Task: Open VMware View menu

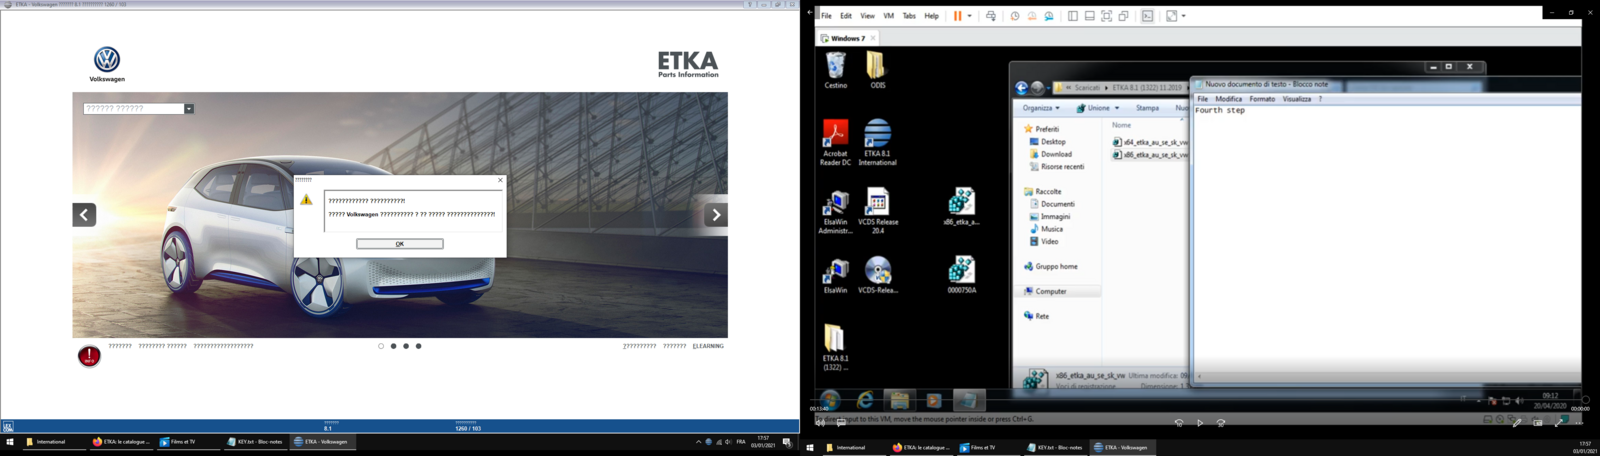Action: [867, 16]
